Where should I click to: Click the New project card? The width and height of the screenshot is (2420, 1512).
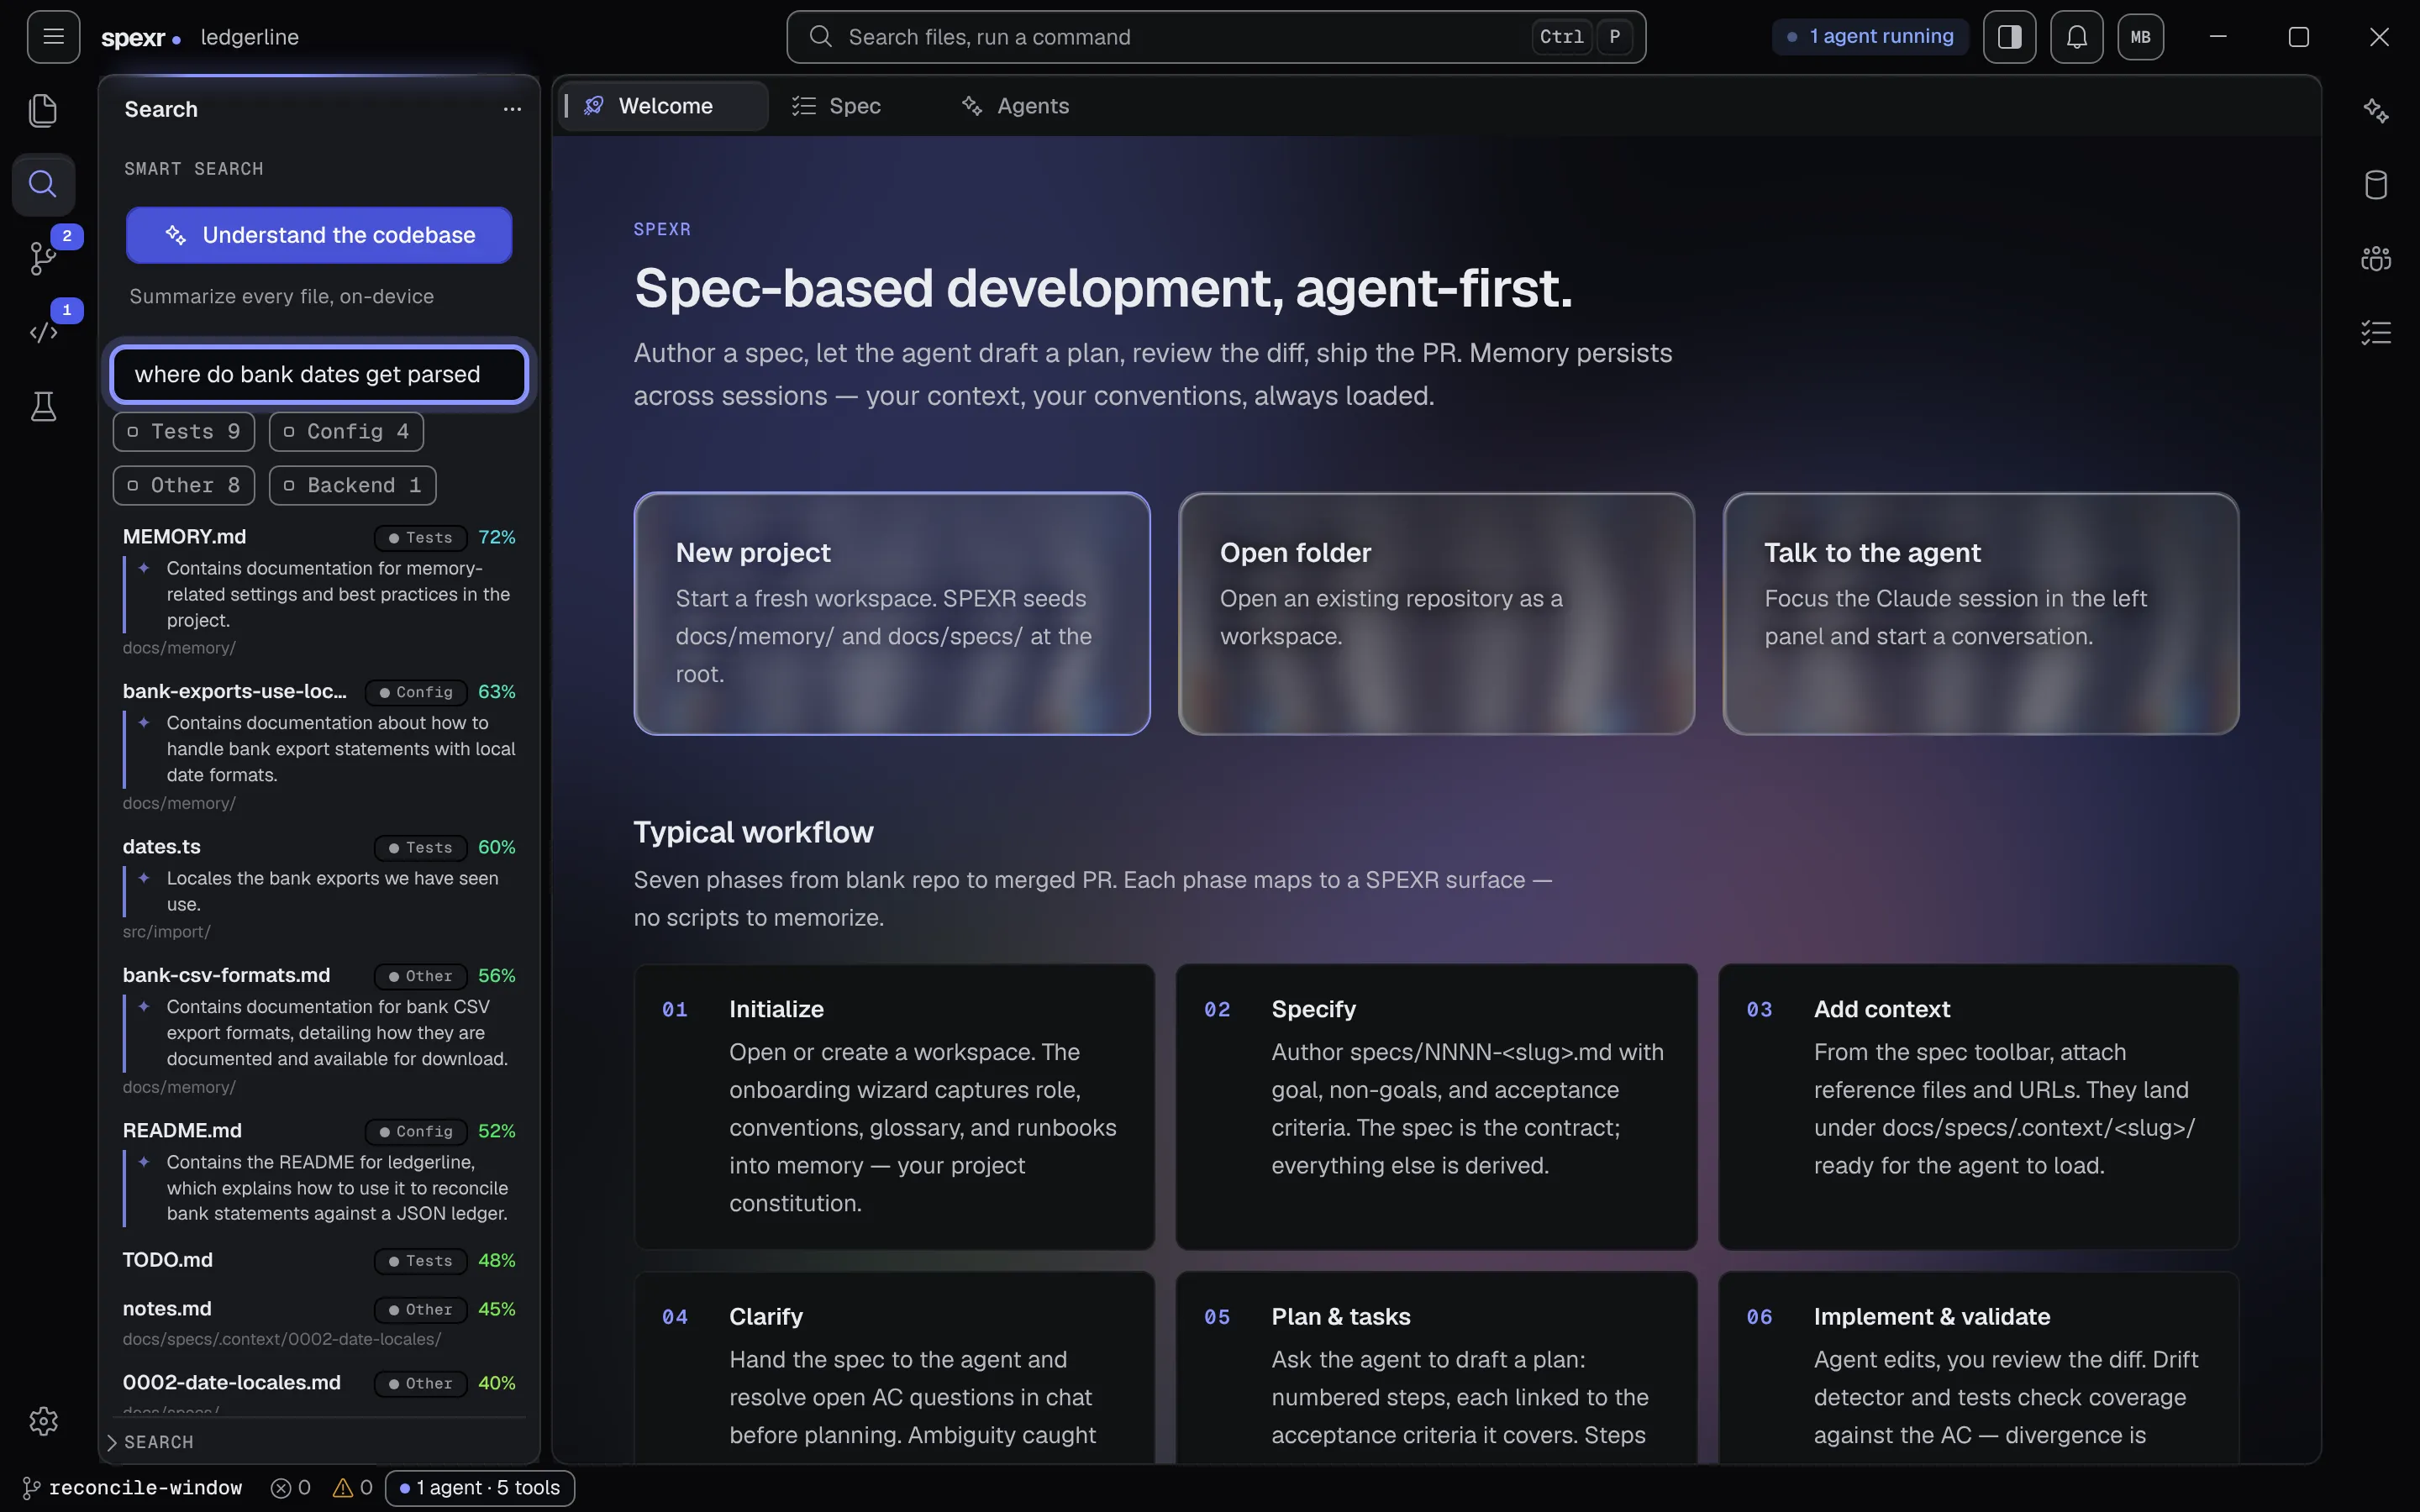point(892,614)
